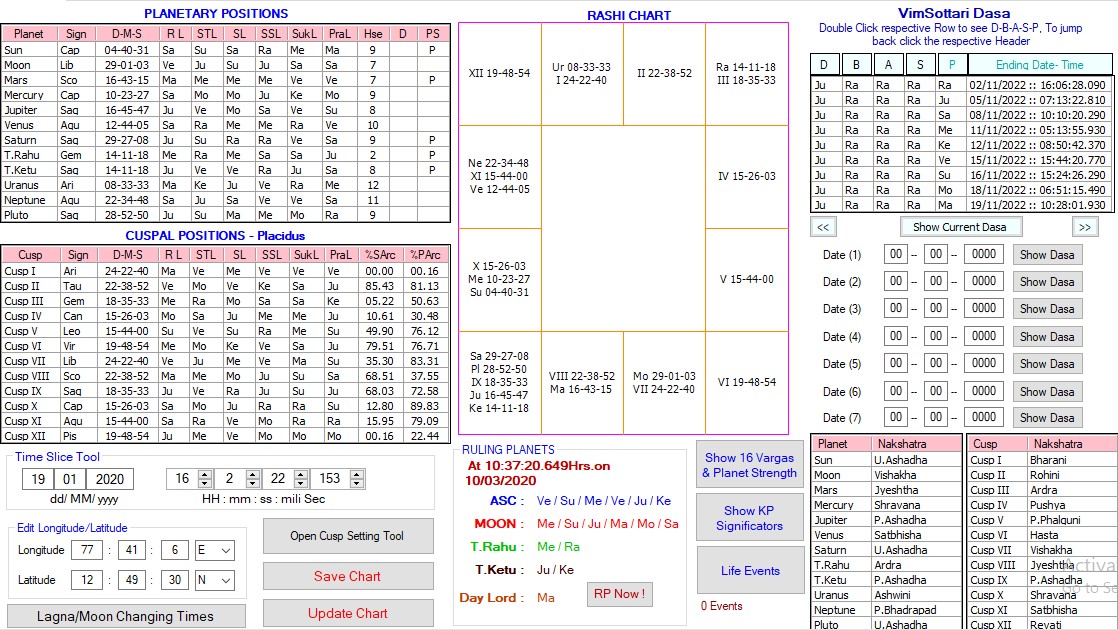
Task: Open the Latitude N/S direction dropdown
Action: (215, 580)
